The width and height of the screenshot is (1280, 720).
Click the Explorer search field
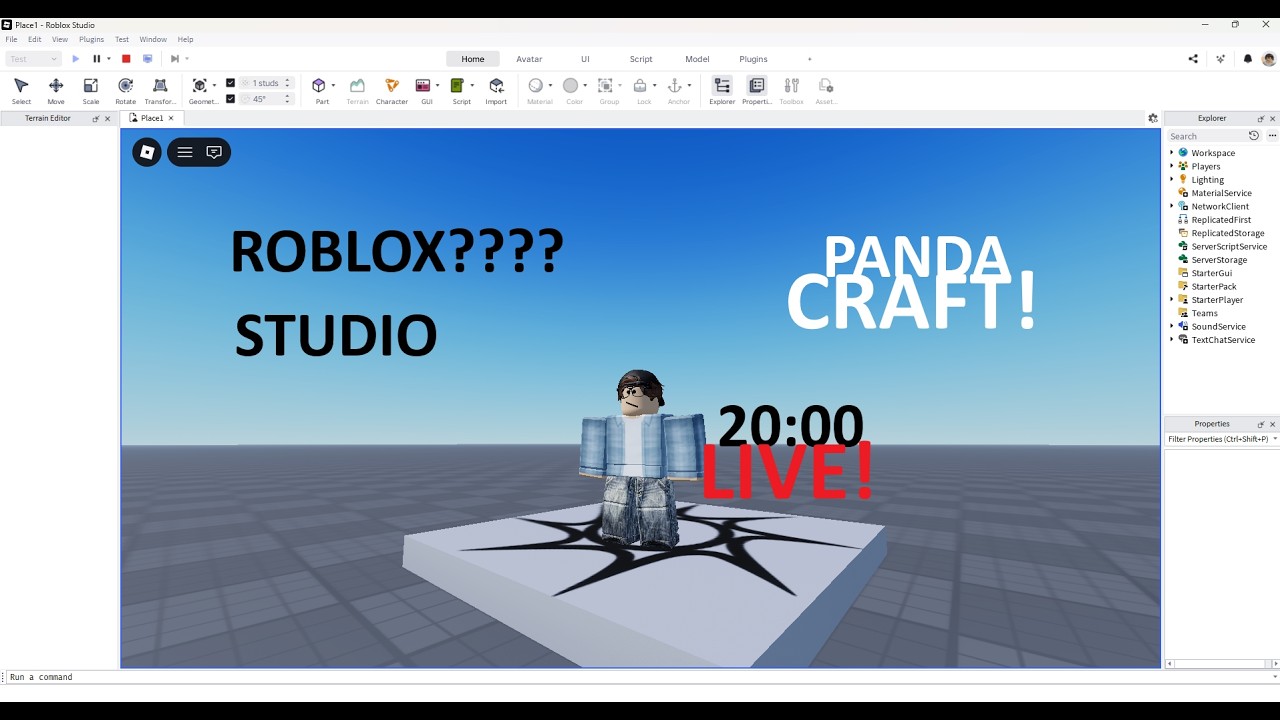(x=1207, y=136)
